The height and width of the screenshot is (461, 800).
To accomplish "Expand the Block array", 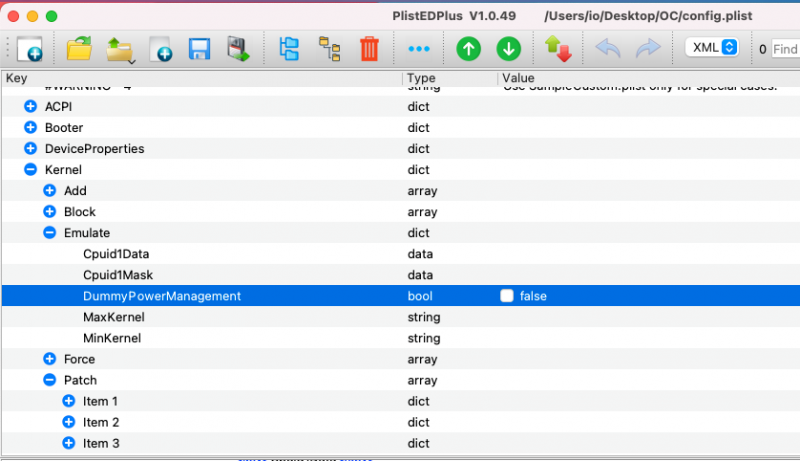I will click(49, 211).
